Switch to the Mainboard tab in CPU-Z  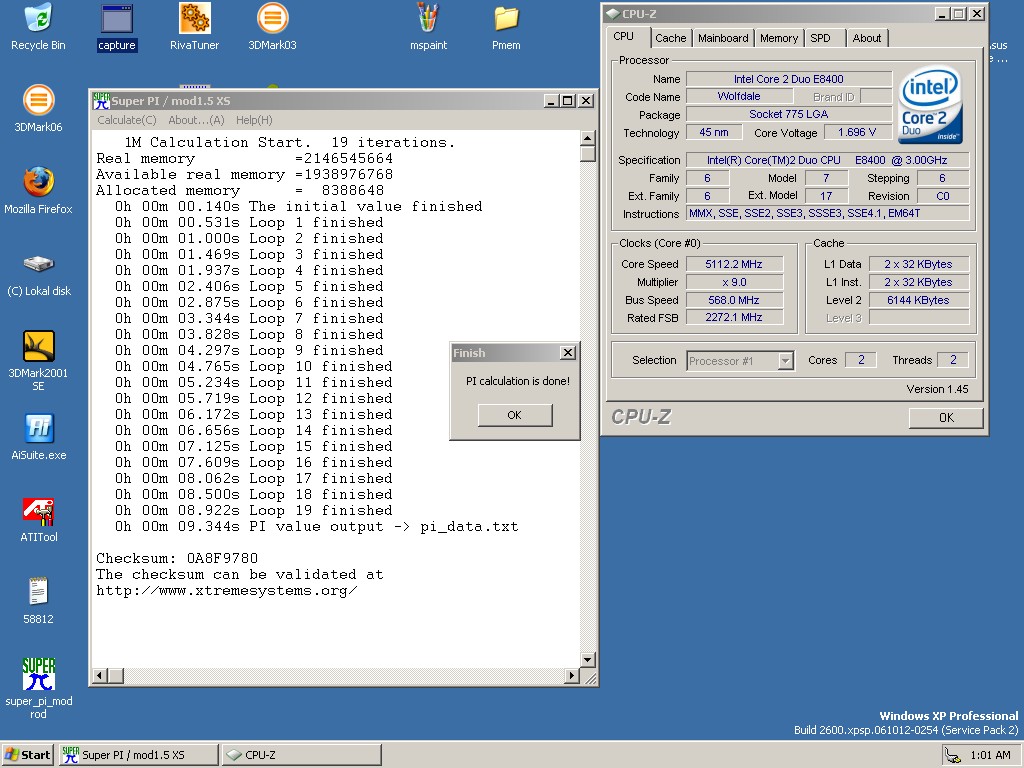723,38
